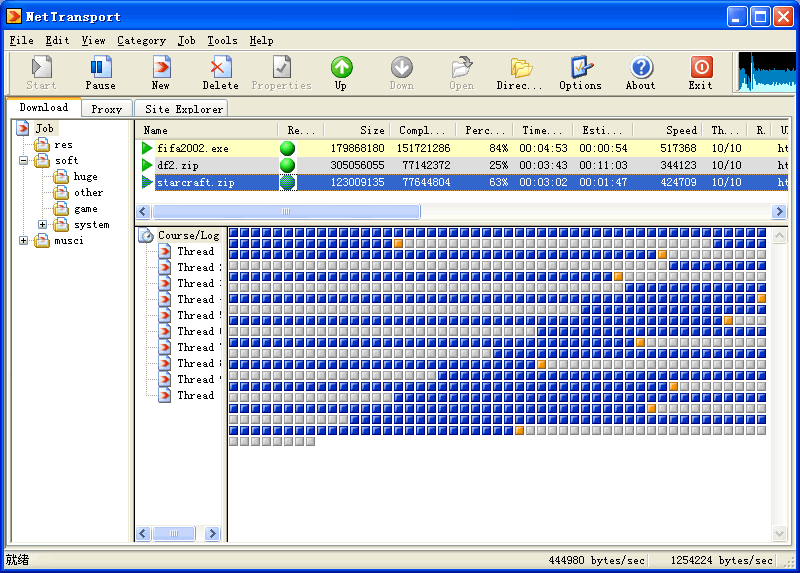This screenshot has width=800, height=573.
Task: Select the df2.zip download row
Action: (462, 165)
